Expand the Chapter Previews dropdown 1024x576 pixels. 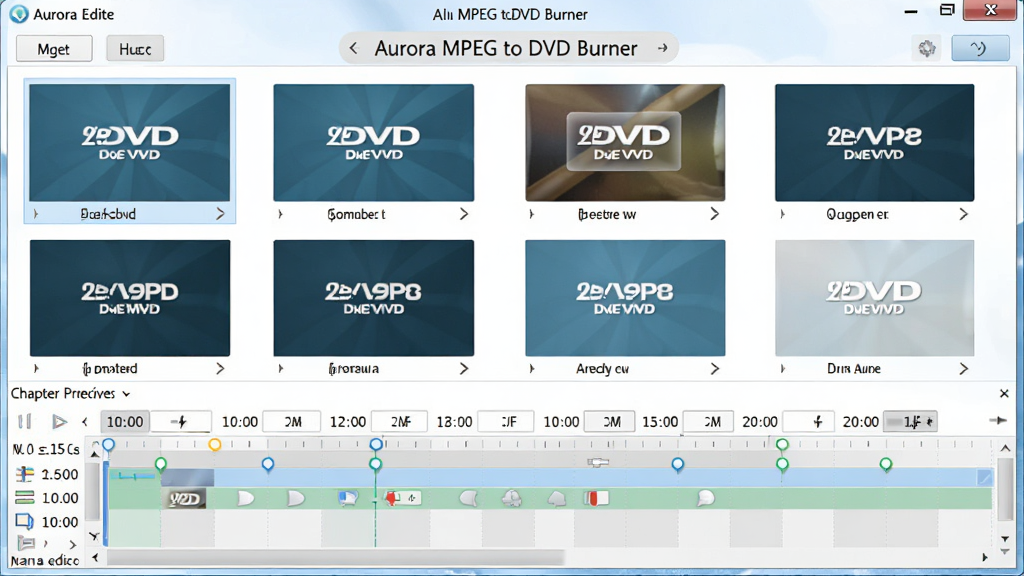(x=126, y=394)
